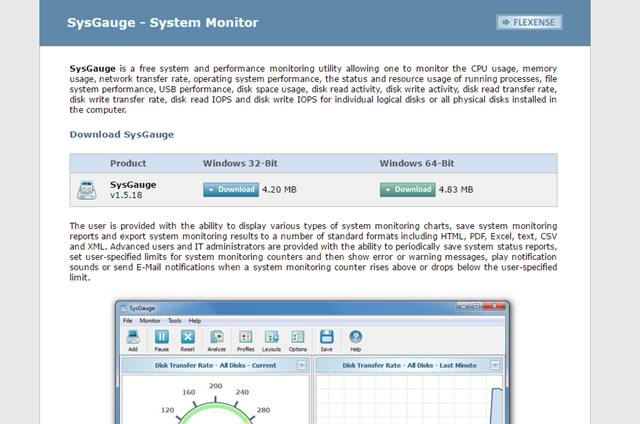
Task: Open the Profiles toolbar icon
Action: point(246,341)
